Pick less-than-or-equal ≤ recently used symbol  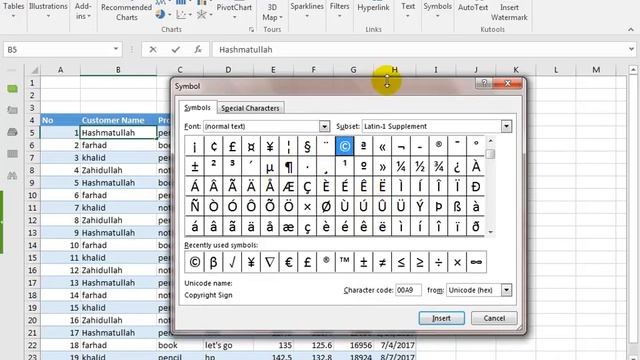click(x=401, y=262)
